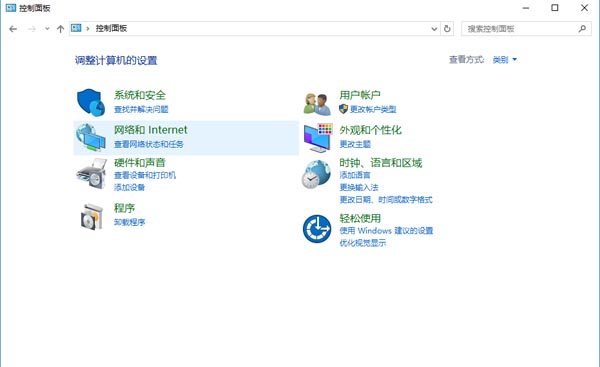The height and width of the screenshot is (367, 600).
Task: Go back with the back arrow
Action: click(13, 29)
